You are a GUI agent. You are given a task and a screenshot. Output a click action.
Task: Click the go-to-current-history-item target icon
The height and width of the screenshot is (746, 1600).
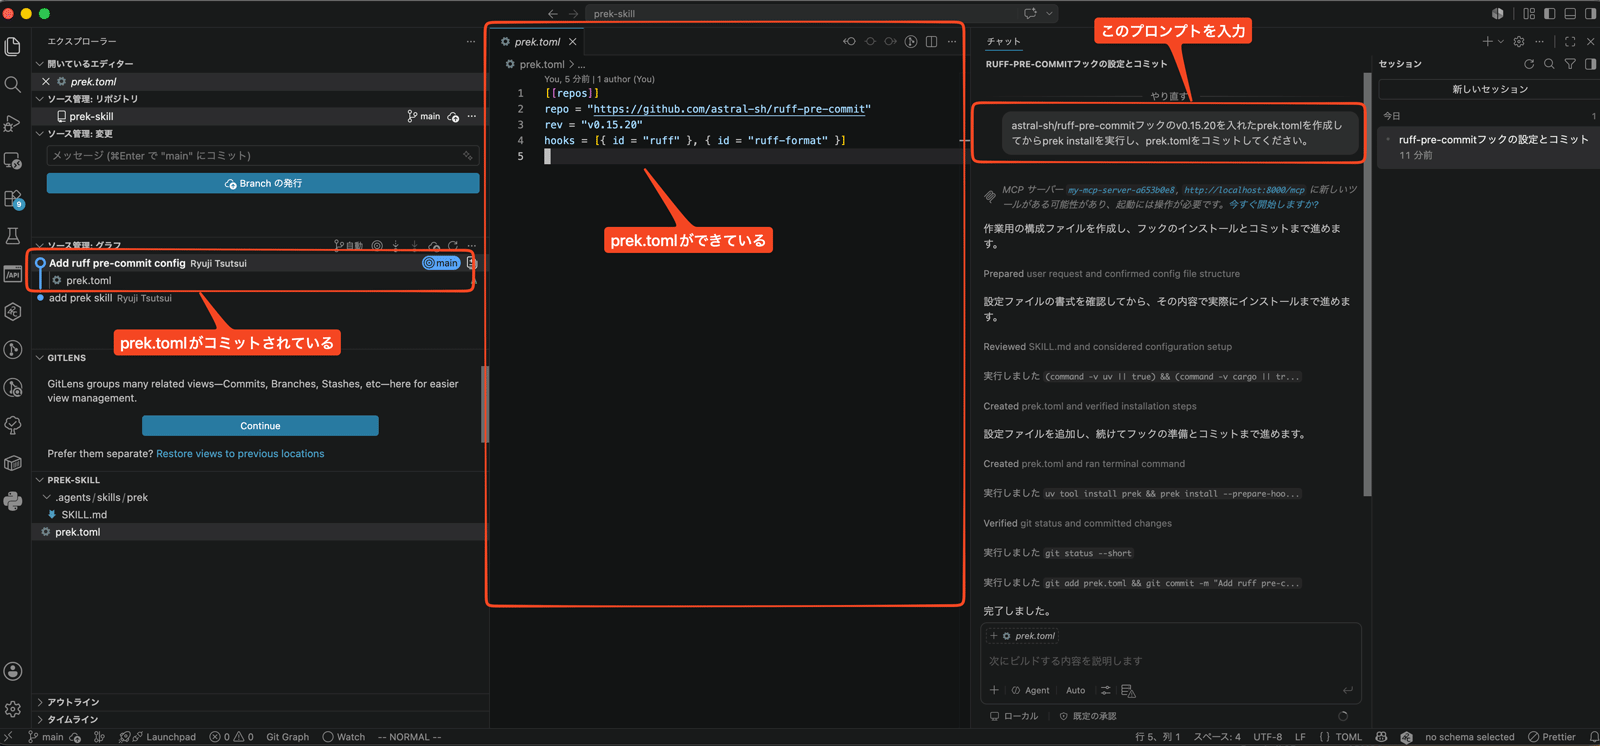(x=377, y=245)
